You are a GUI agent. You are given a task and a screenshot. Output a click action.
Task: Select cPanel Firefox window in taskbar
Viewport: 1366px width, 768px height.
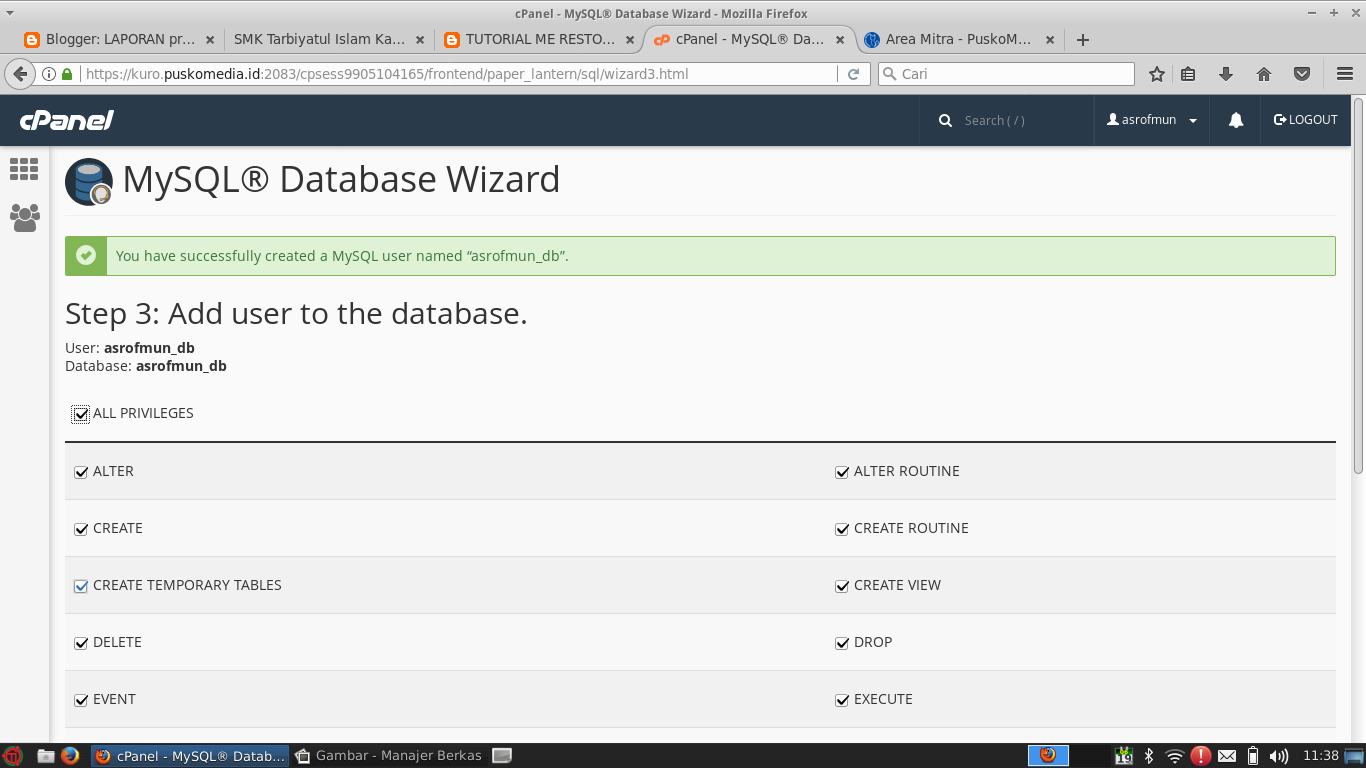190,756
